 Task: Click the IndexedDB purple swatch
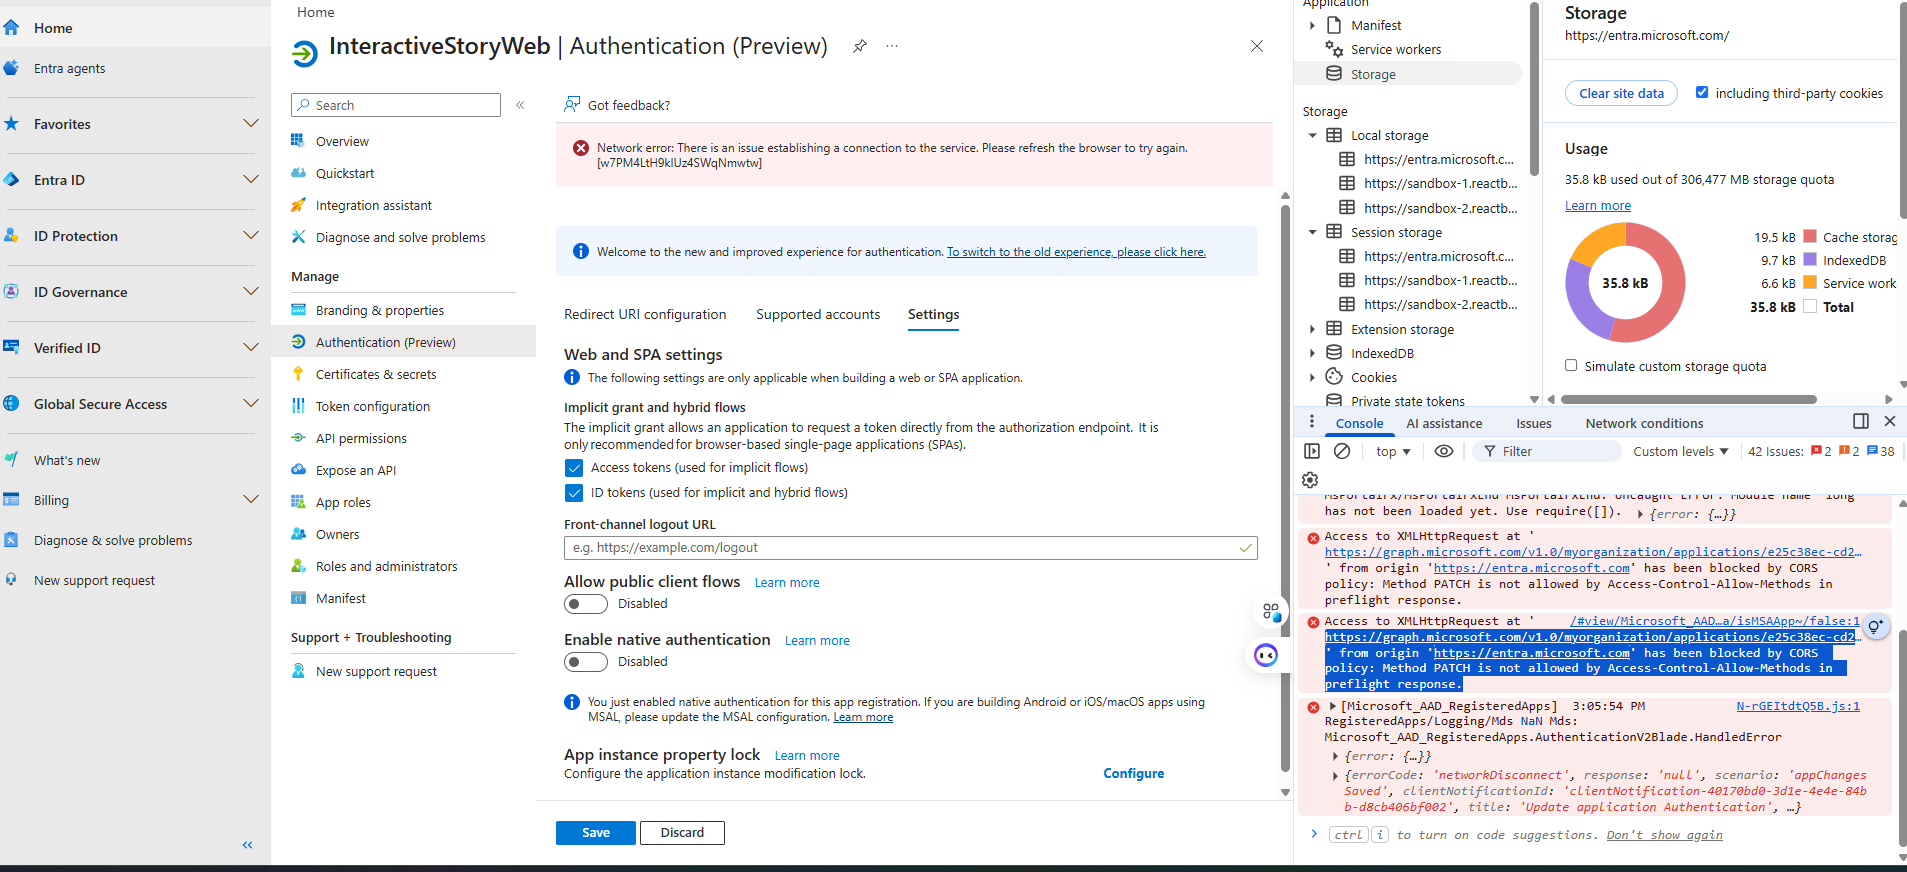[1809, 260]
